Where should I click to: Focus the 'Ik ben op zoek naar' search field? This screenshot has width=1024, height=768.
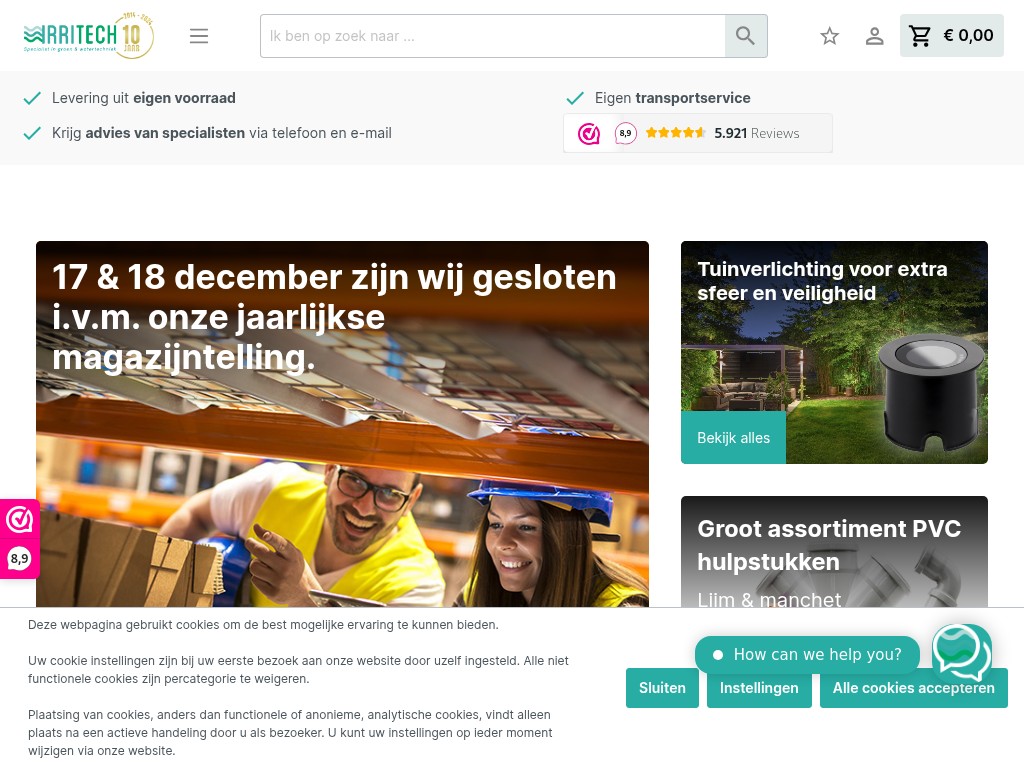493,36
